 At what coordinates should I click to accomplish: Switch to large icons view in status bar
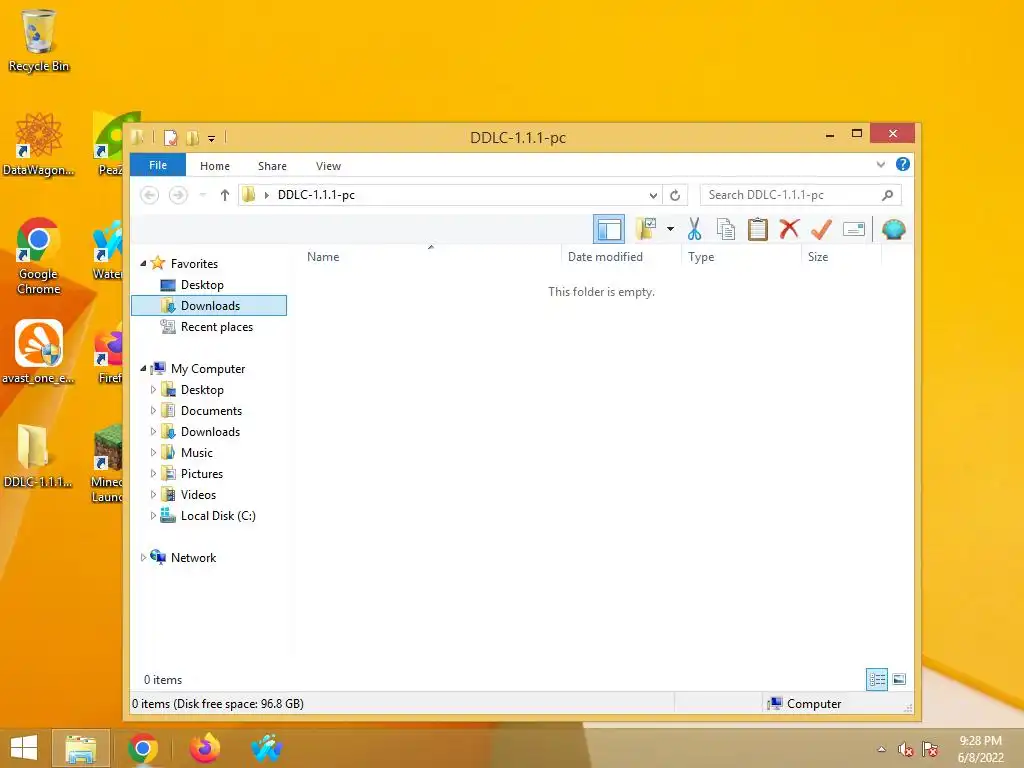(x=899, y=680)
